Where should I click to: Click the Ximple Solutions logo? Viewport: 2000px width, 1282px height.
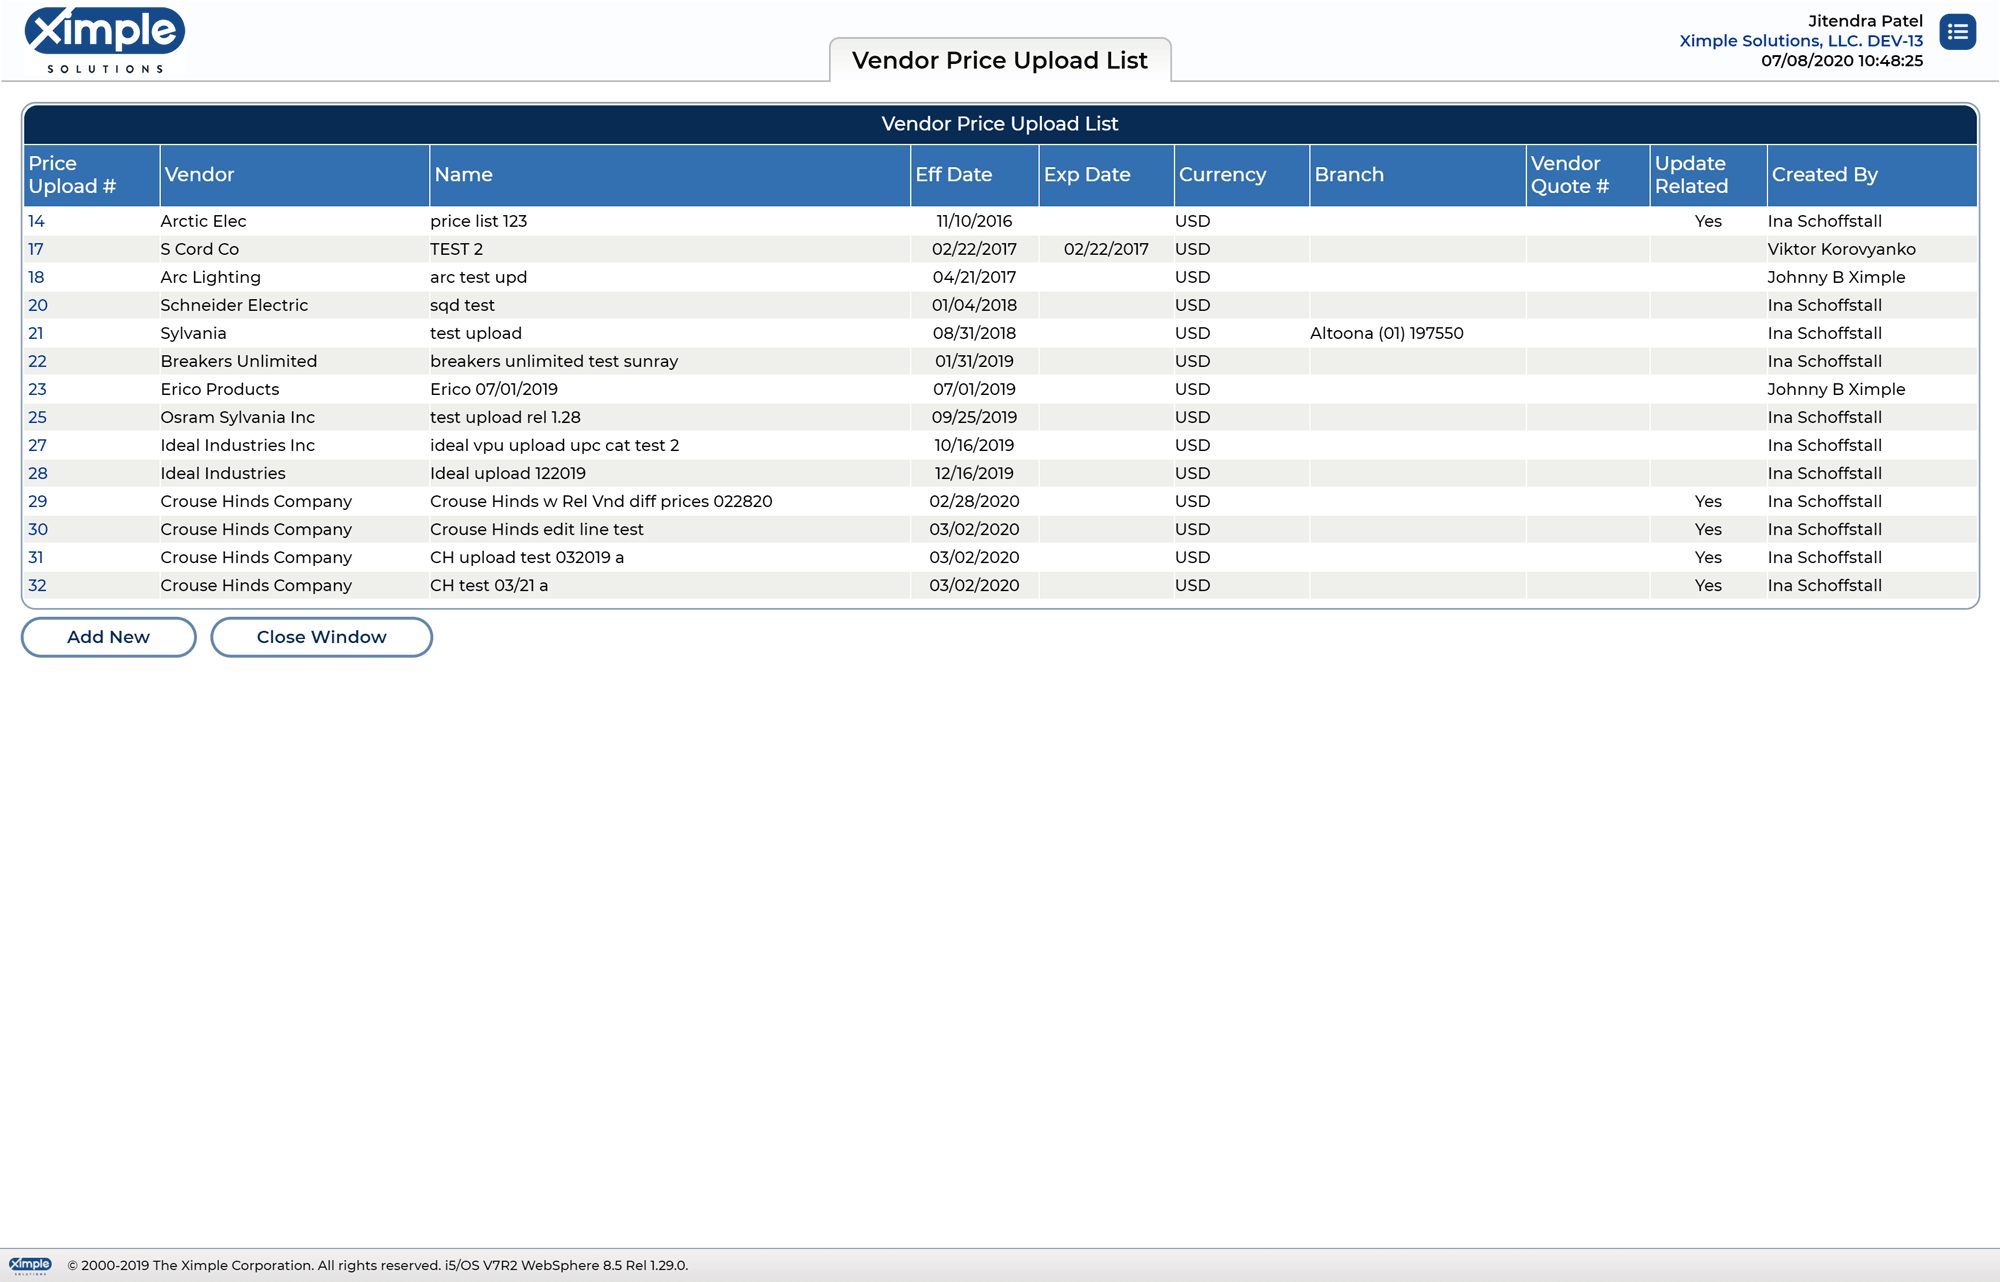pyautogui.click(x=105, y=40)
